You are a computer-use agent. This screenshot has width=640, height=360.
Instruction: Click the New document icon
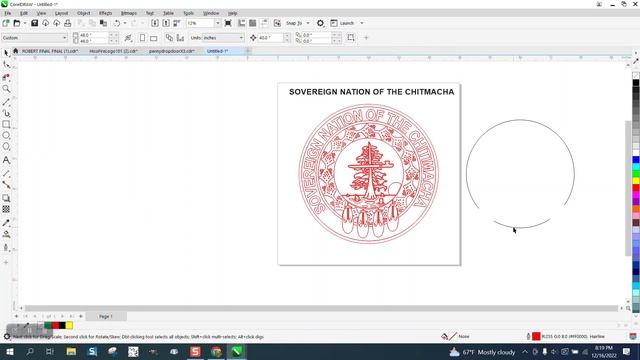pos(6,23)
